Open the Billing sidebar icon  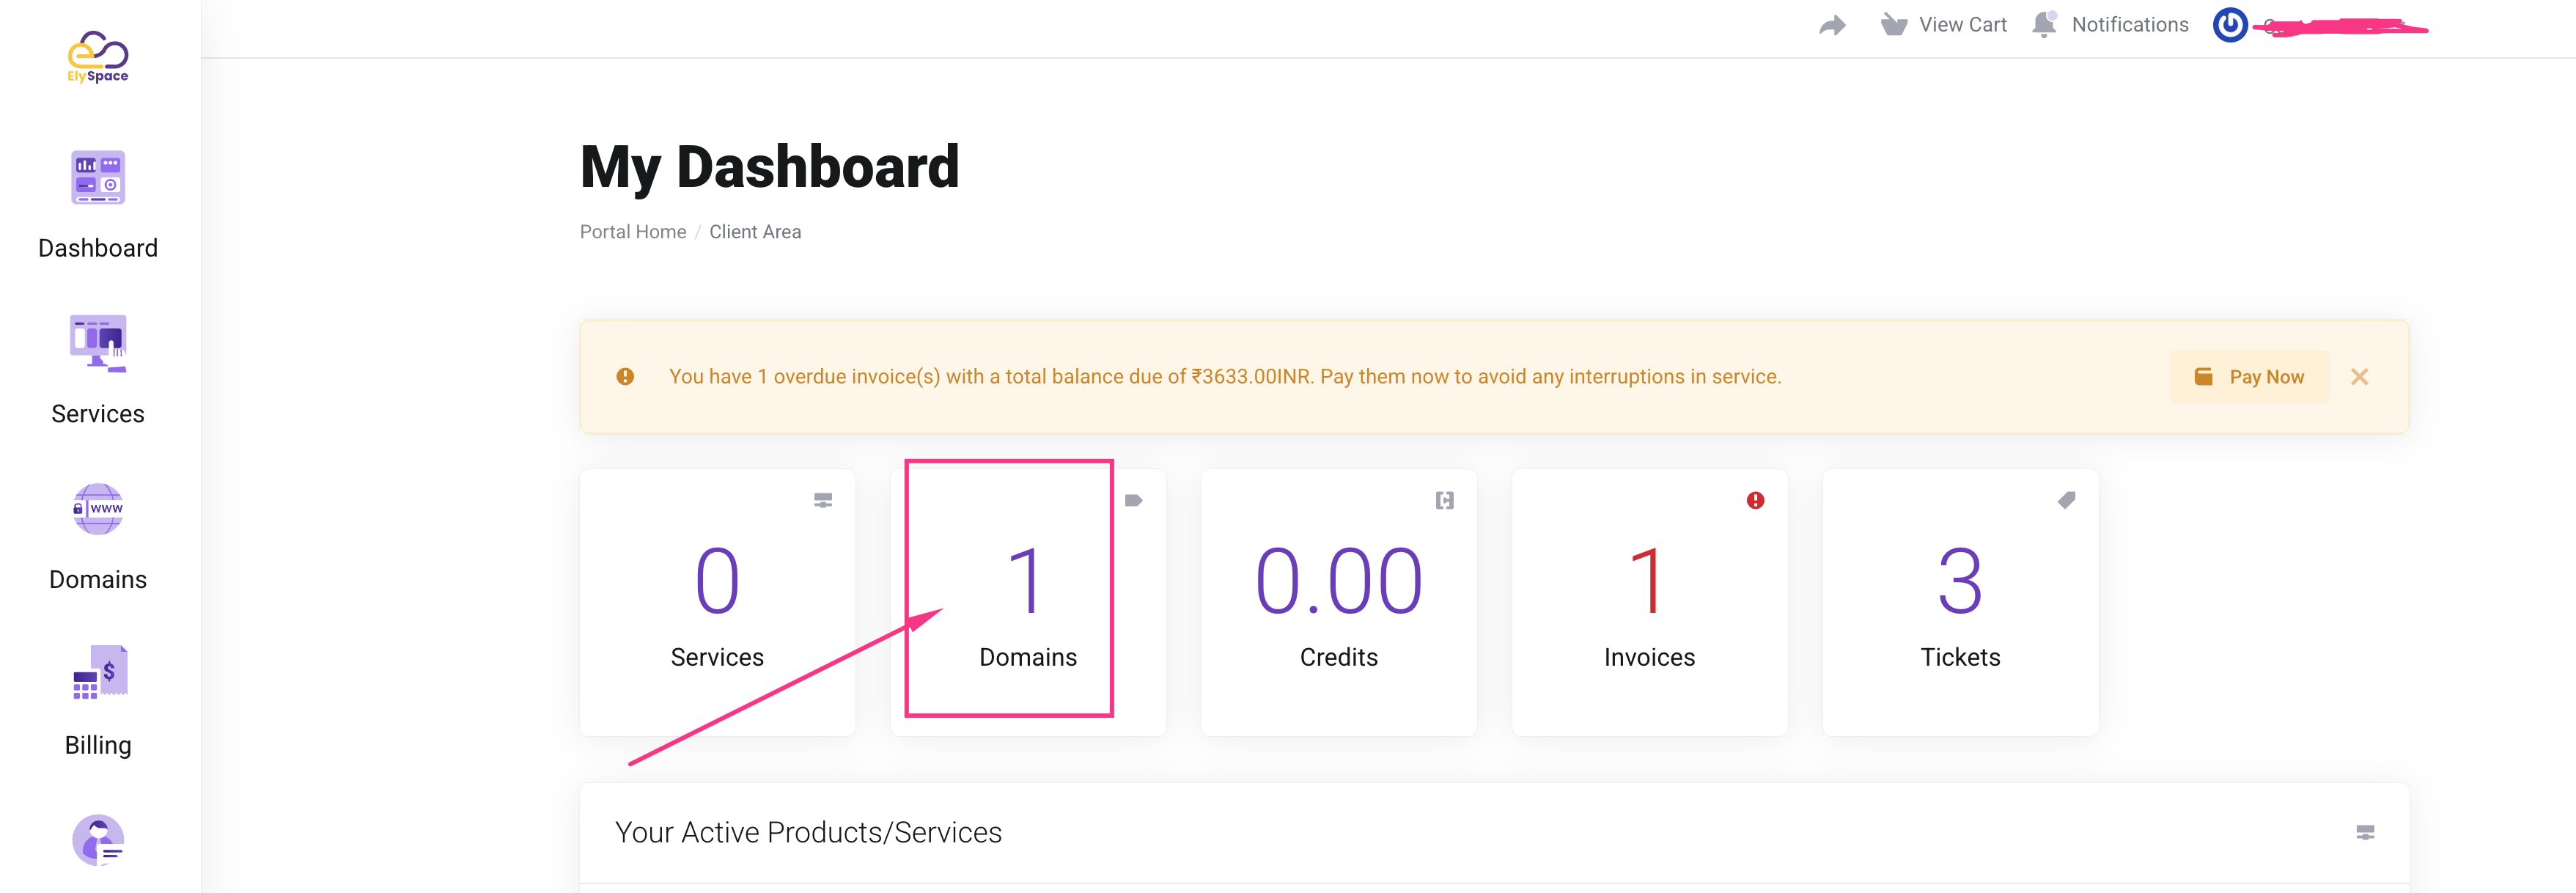click(x=98, y=673)
